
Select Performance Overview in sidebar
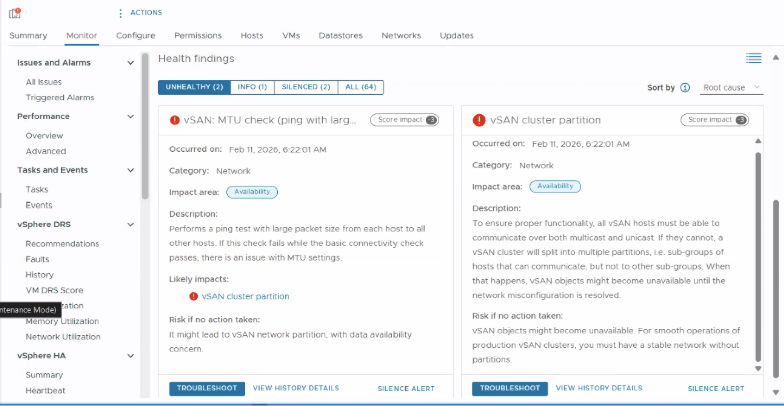point(44,136)
